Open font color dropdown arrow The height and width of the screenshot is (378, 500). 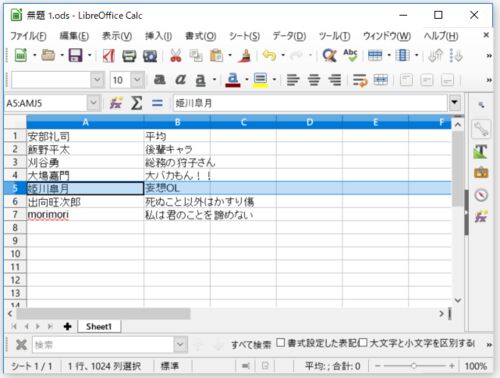click(x=247, y=80)
